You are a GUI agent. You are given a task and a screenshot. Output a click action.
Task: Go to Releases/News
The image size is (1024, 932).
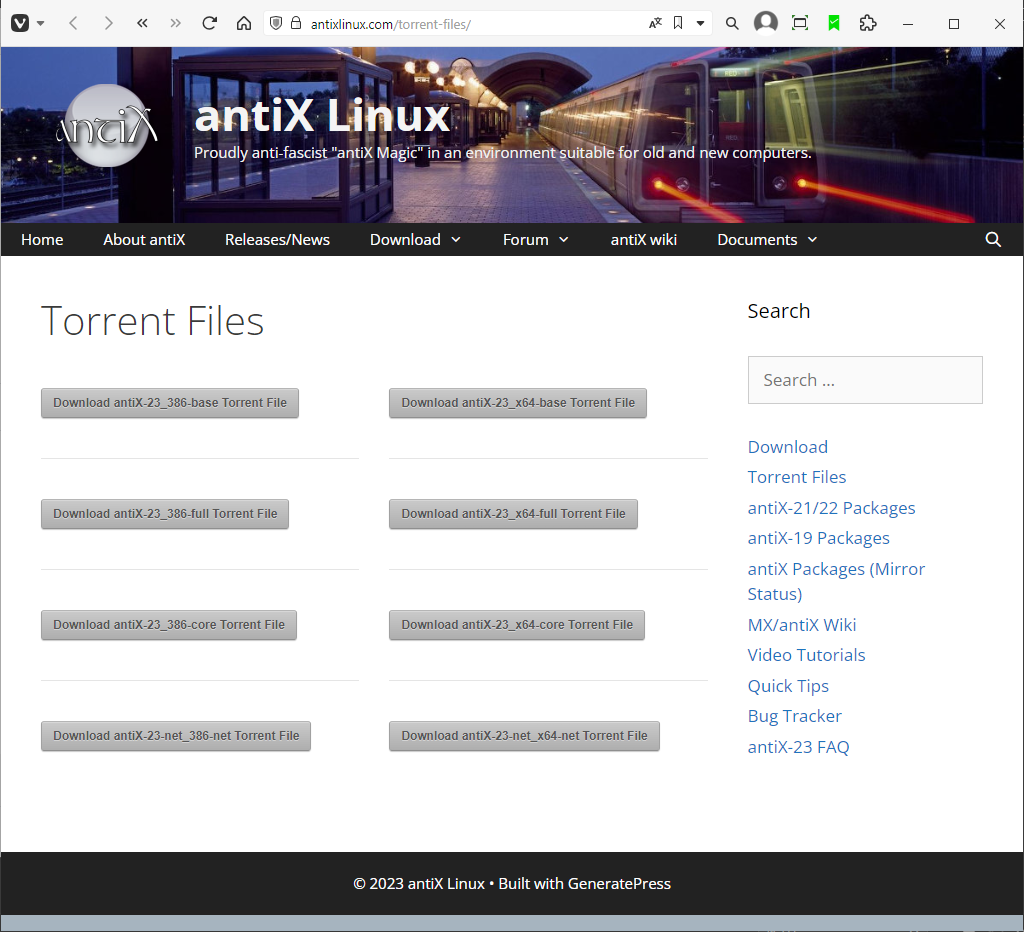click(277, 240)
